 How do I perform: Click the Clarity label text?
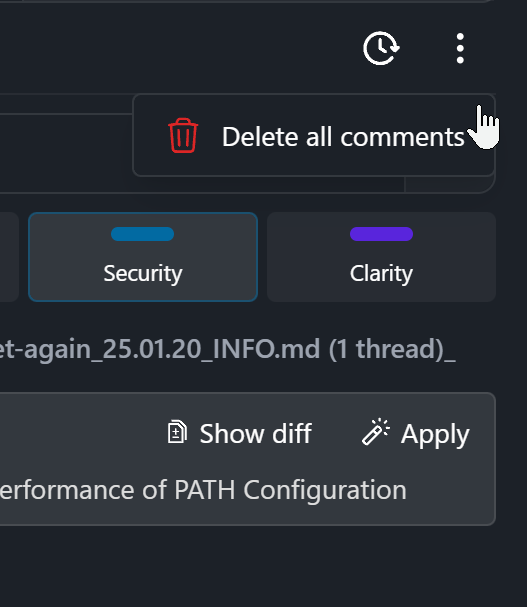381,273
